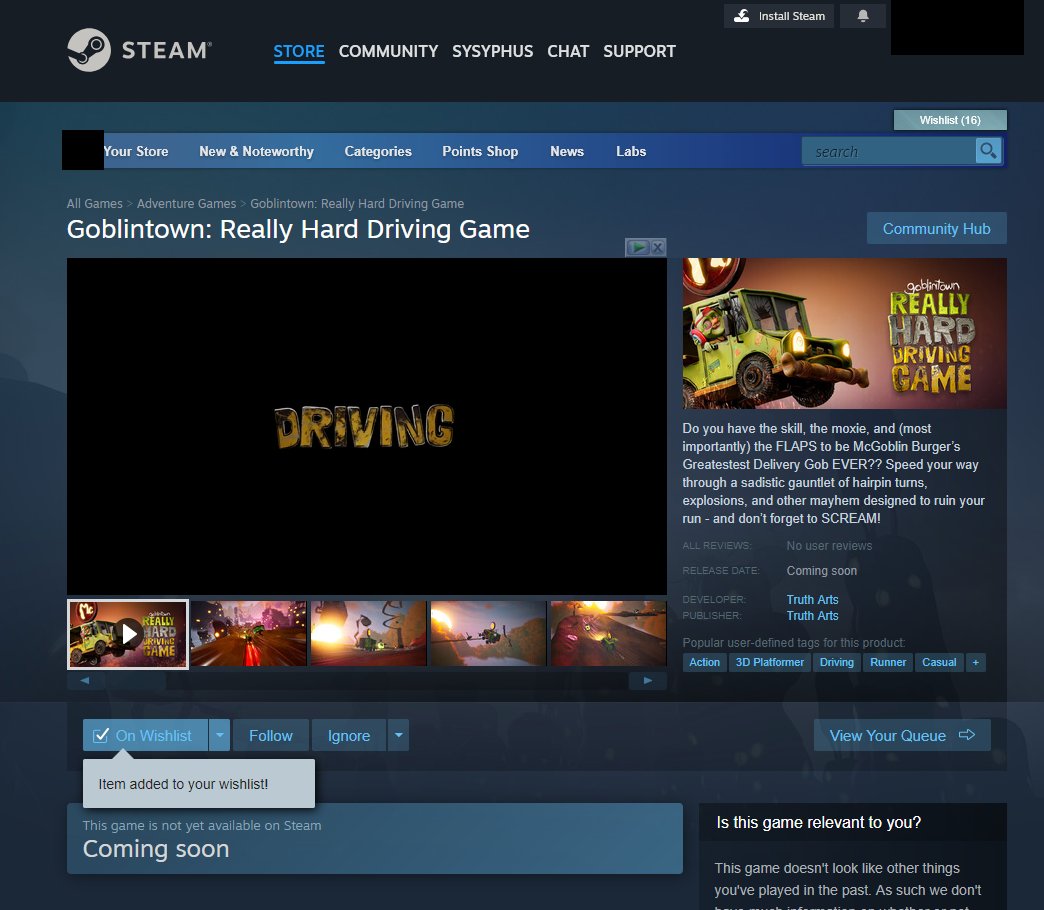Click the Adventure Games breadcrumb link
Screen dimensions: 1044x910
coord(186,203)
